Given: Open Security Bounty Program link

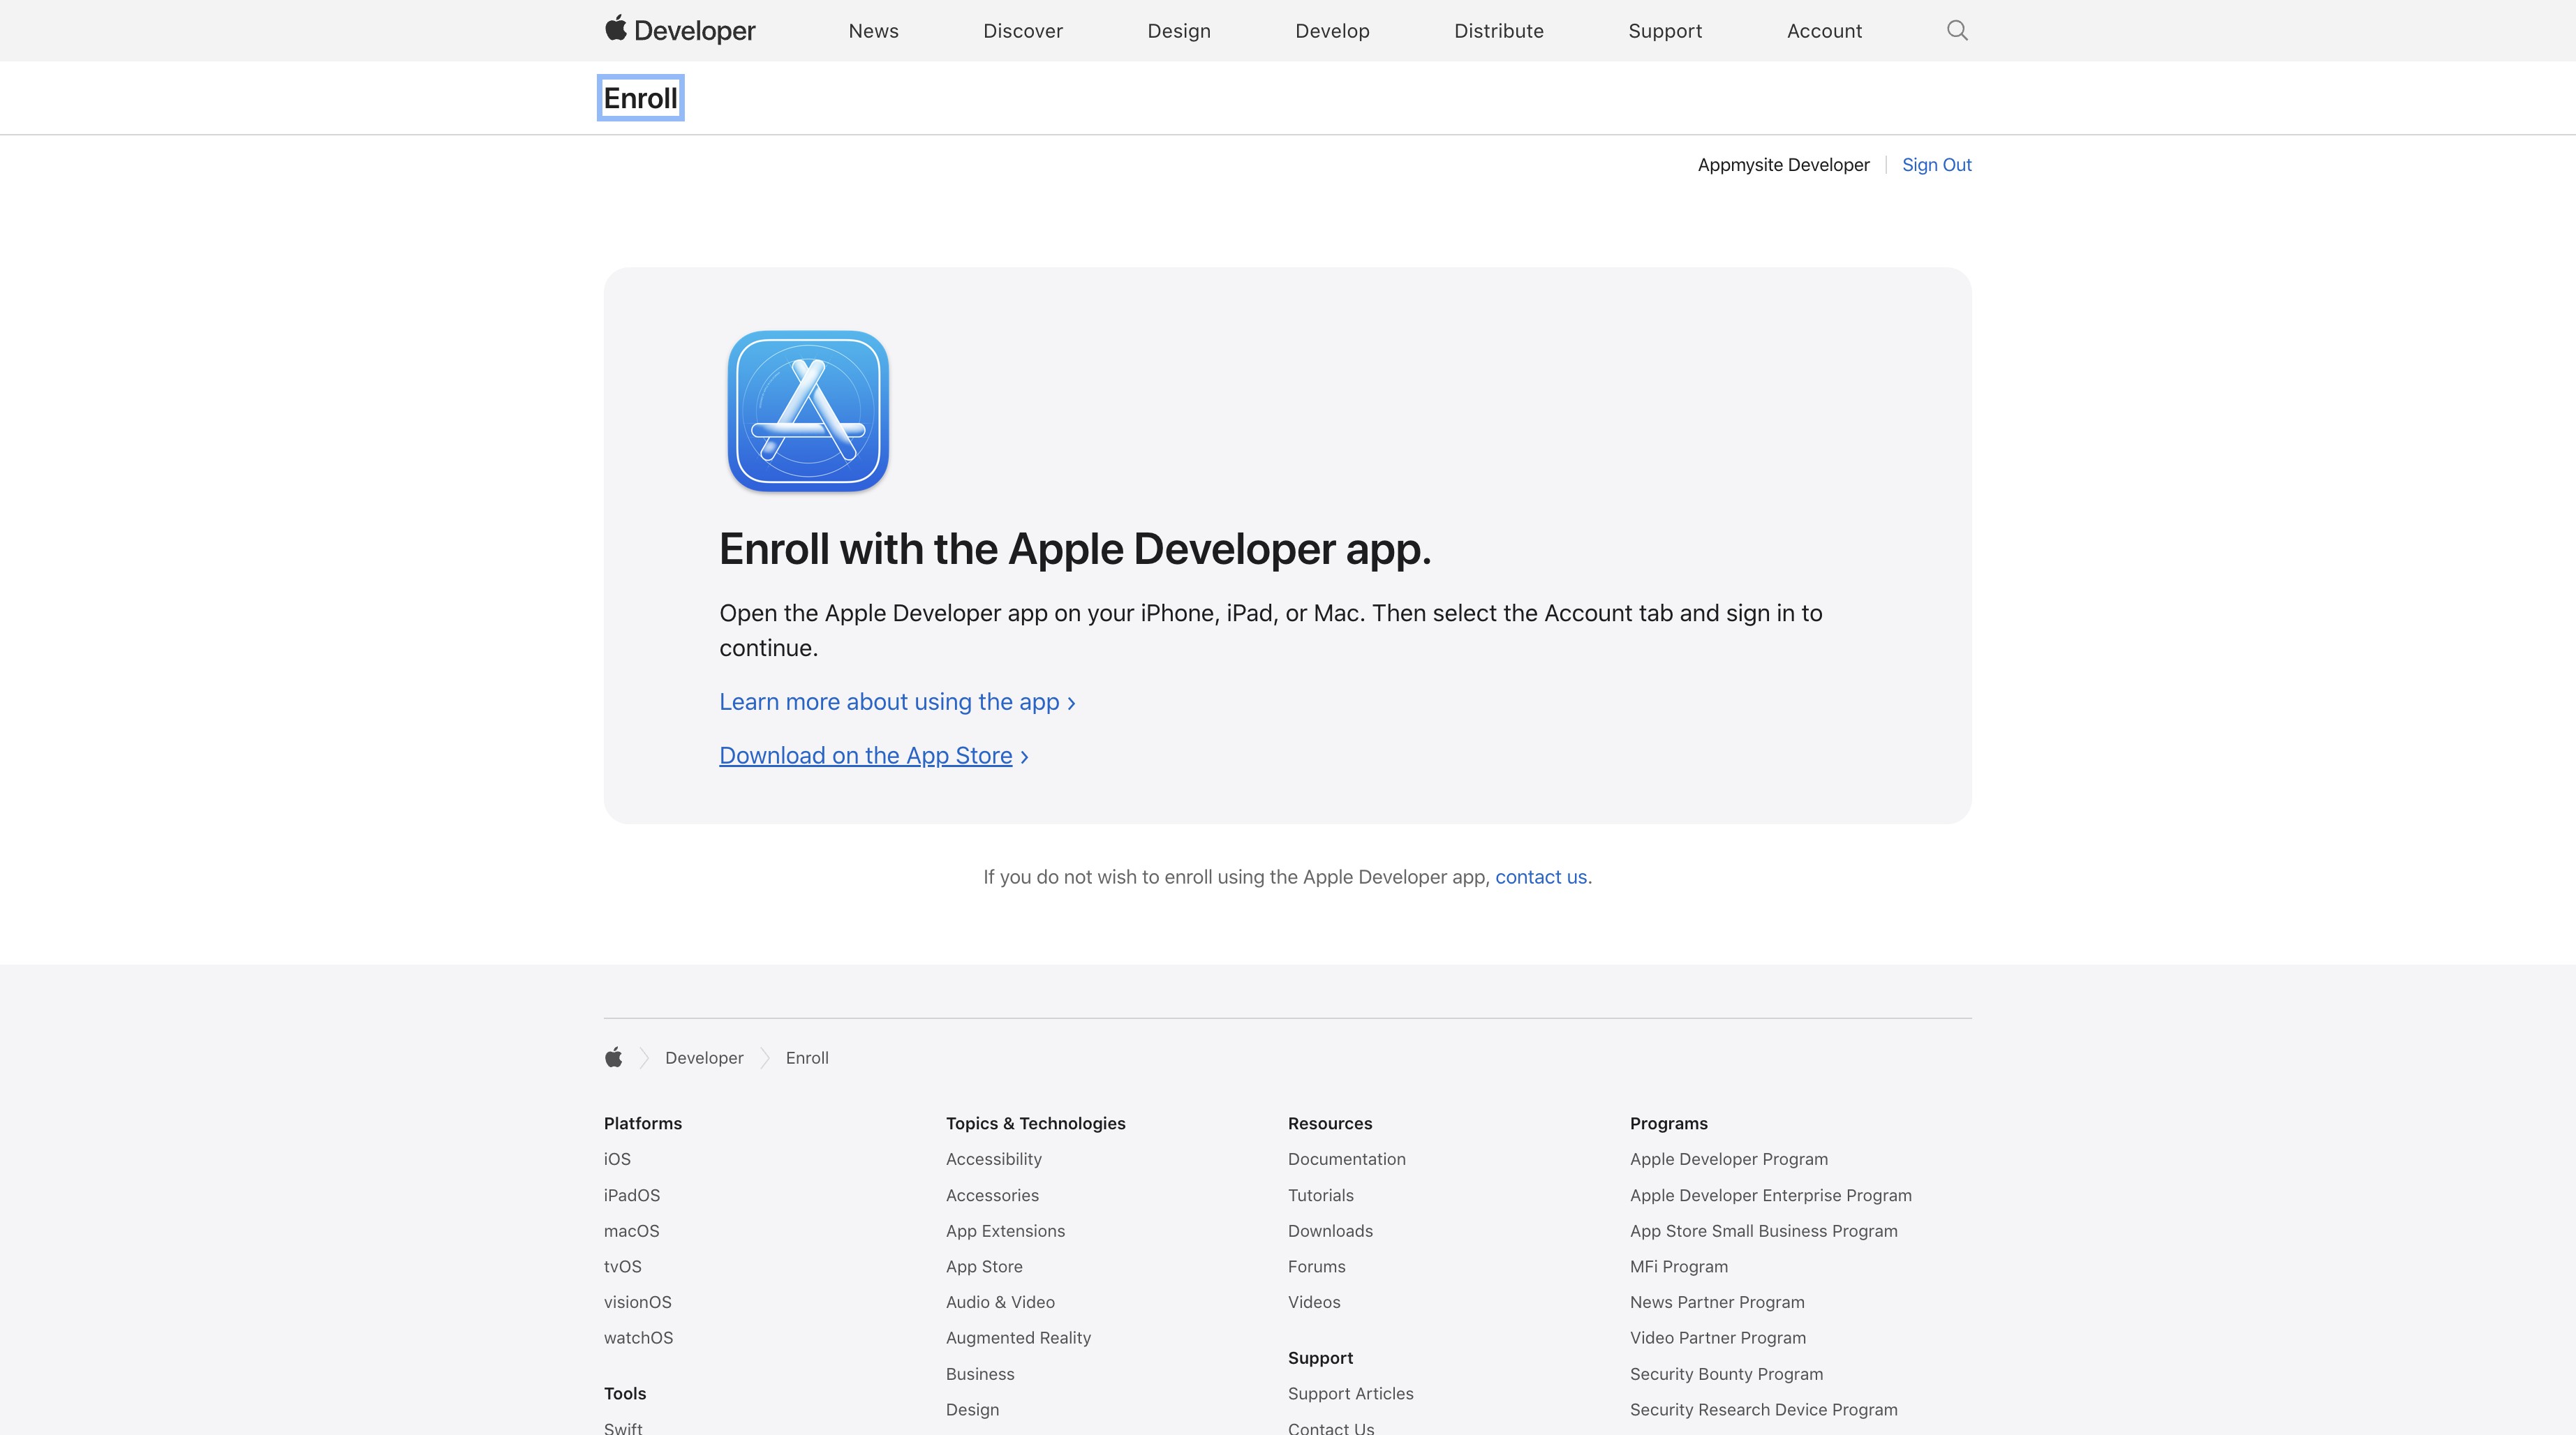Looking at the screenshot, I should pos(1726,1374).
